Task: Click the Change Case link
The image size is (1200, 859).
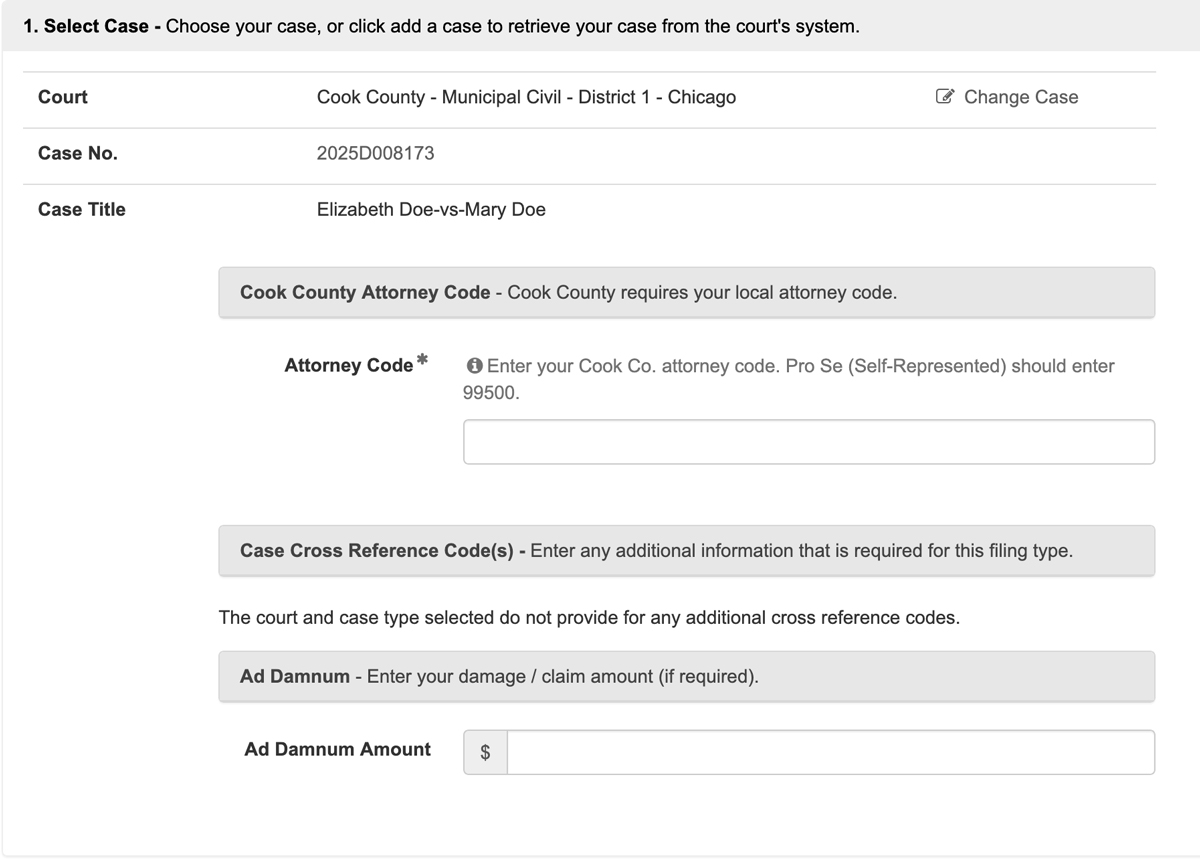Action: (x=1020, y=96)
